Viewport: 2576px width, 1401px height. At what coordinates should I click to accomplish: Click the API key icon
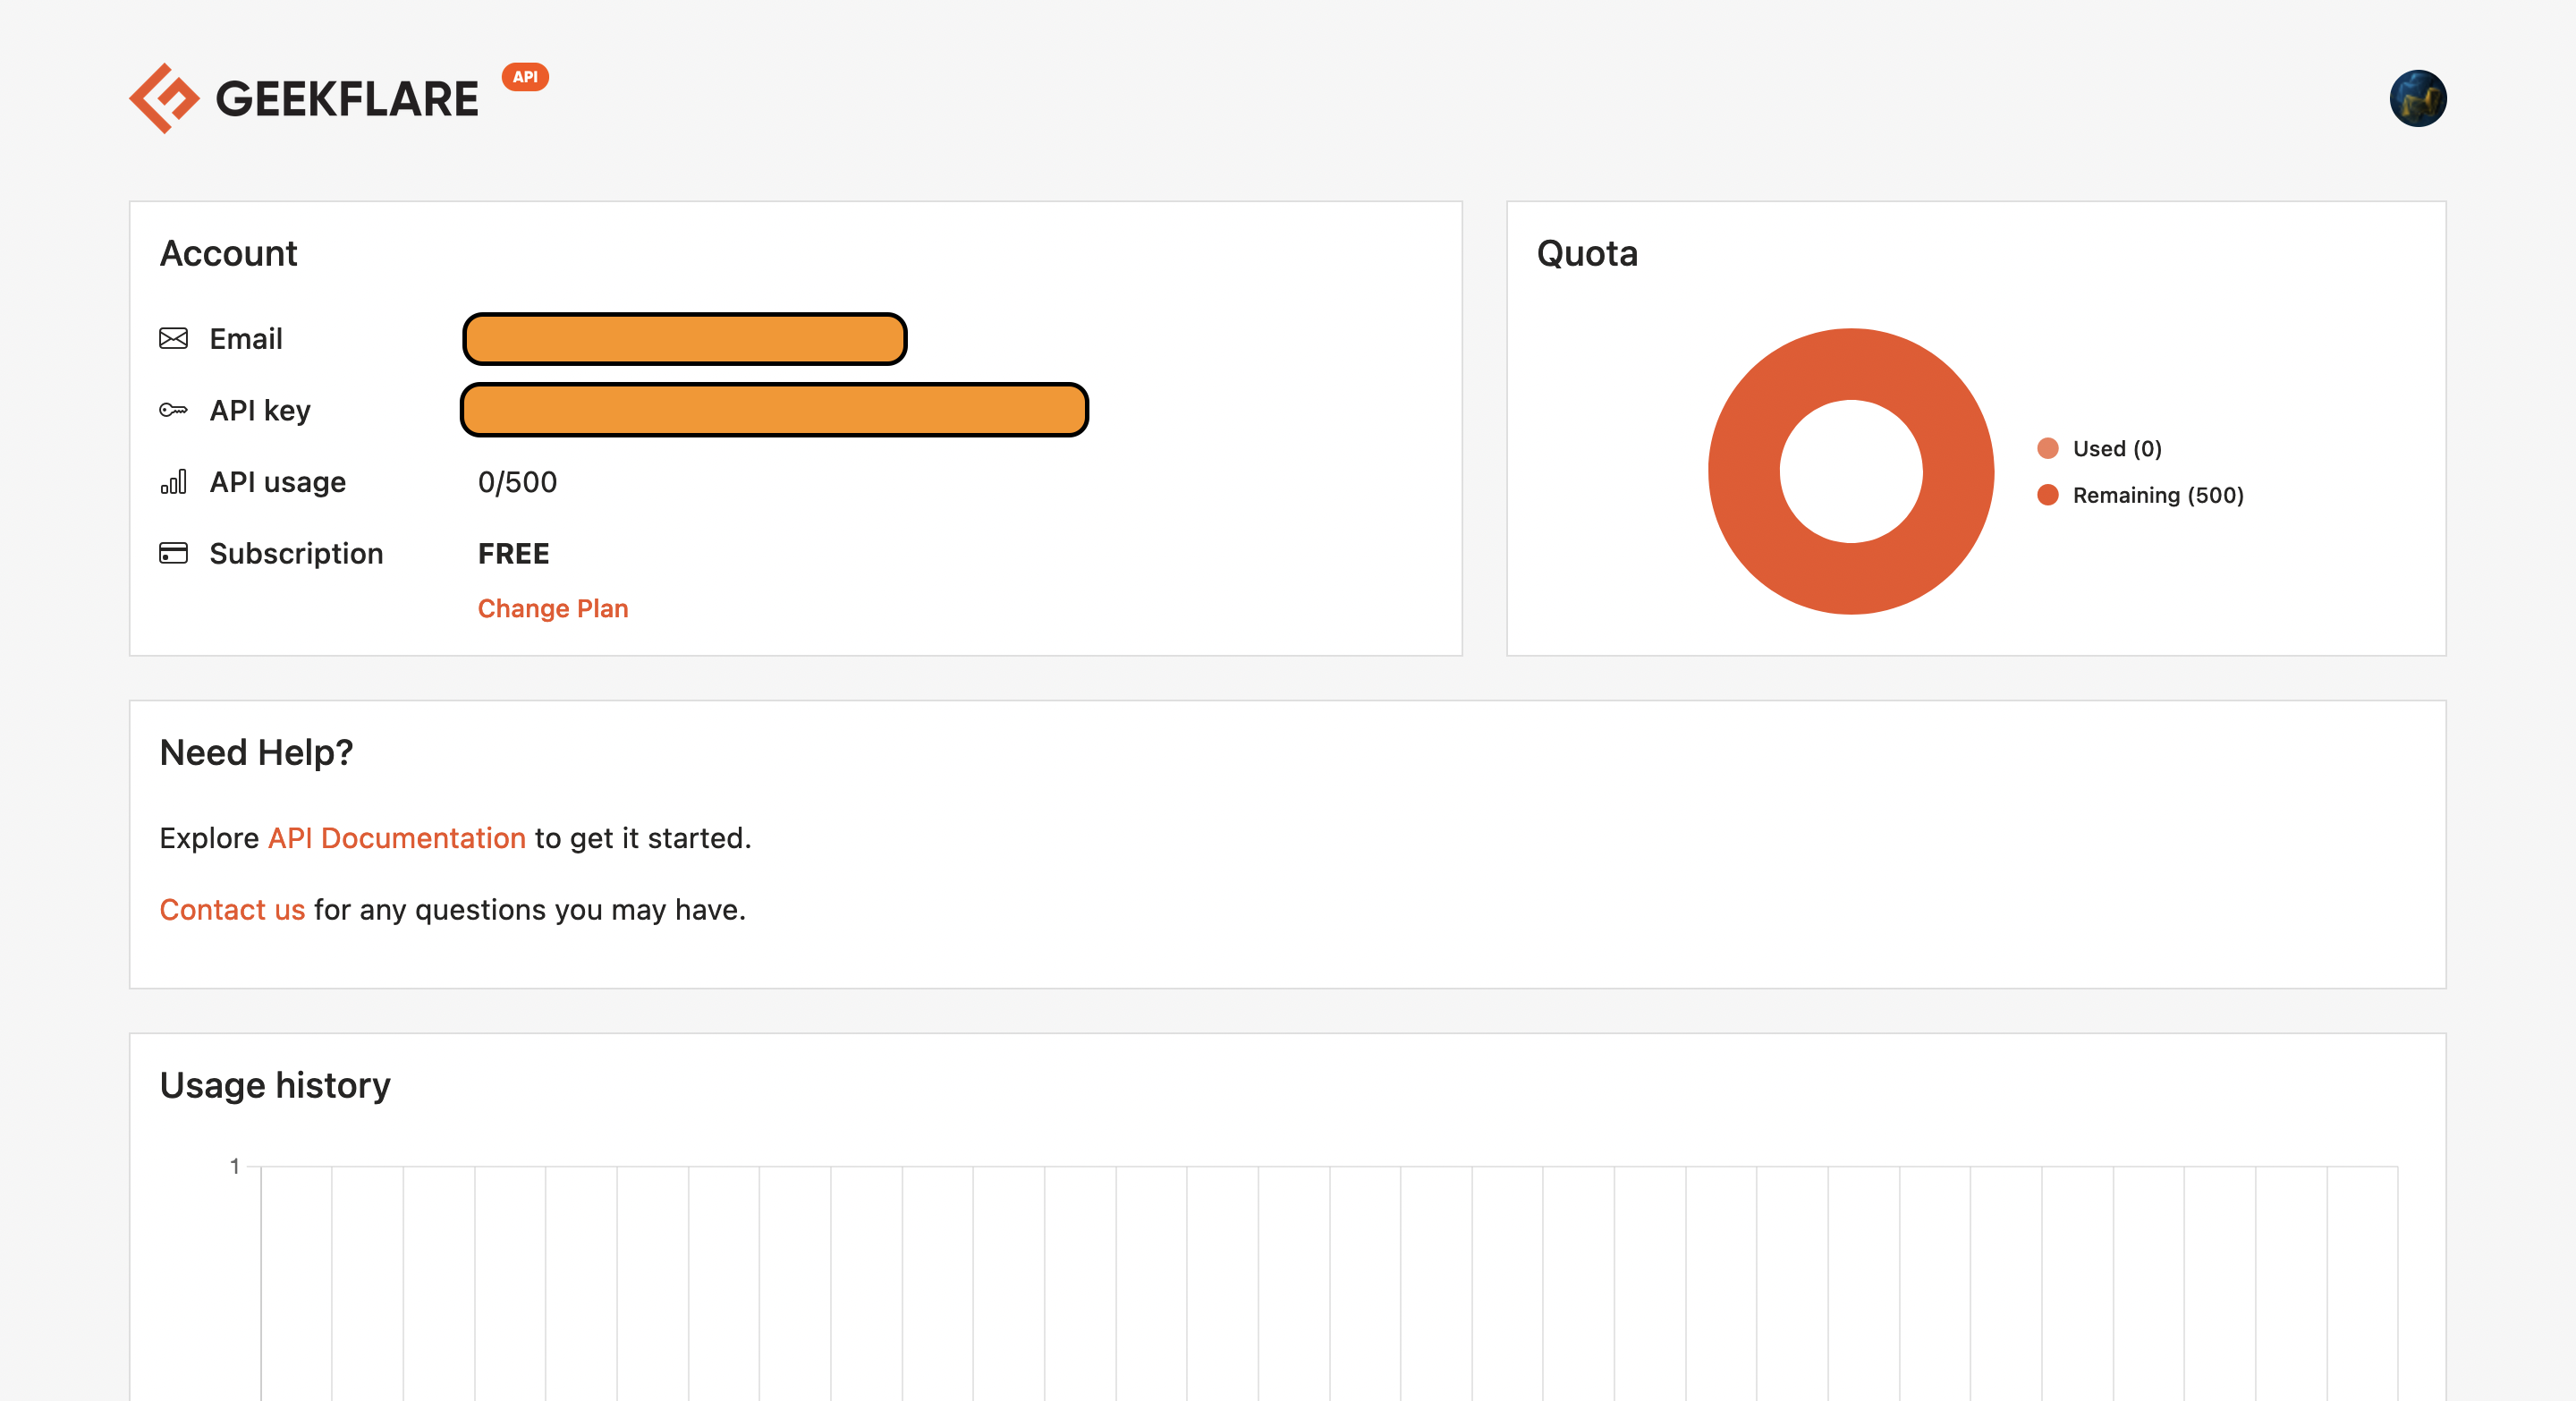tap(173, 410)
